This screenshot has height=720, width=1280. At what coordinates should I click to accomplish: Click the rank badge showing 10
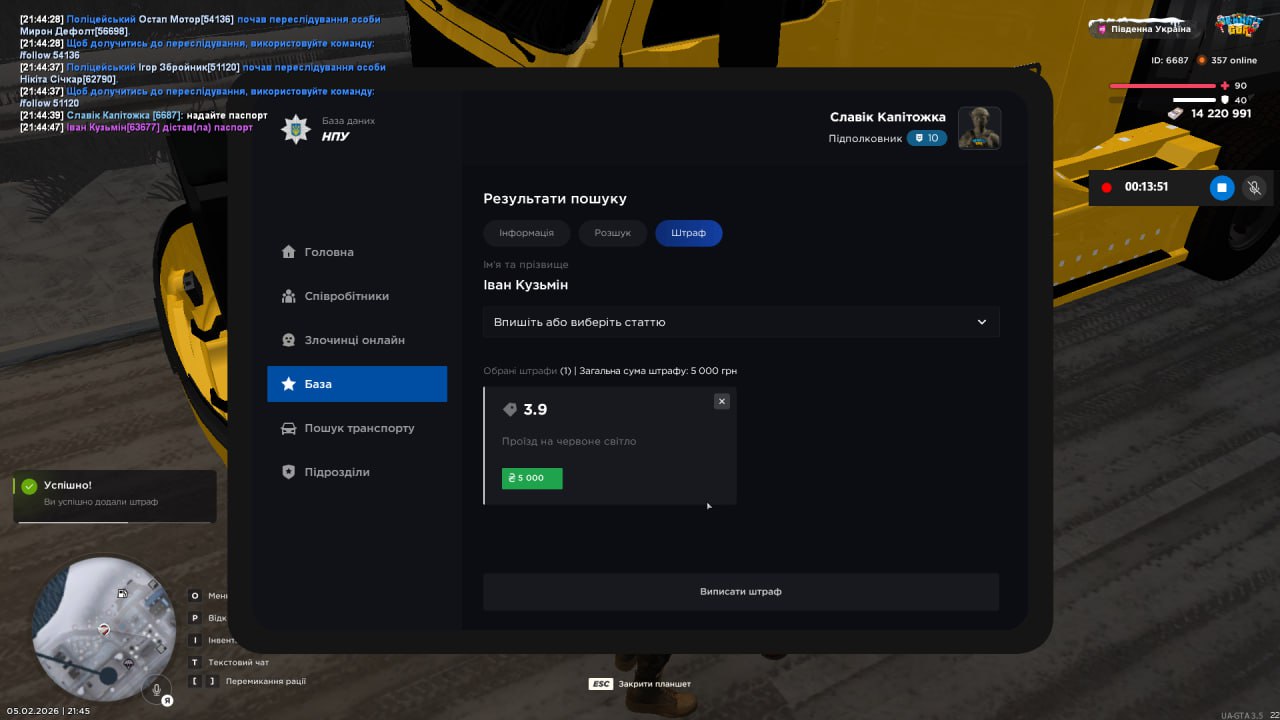[927, 138]
